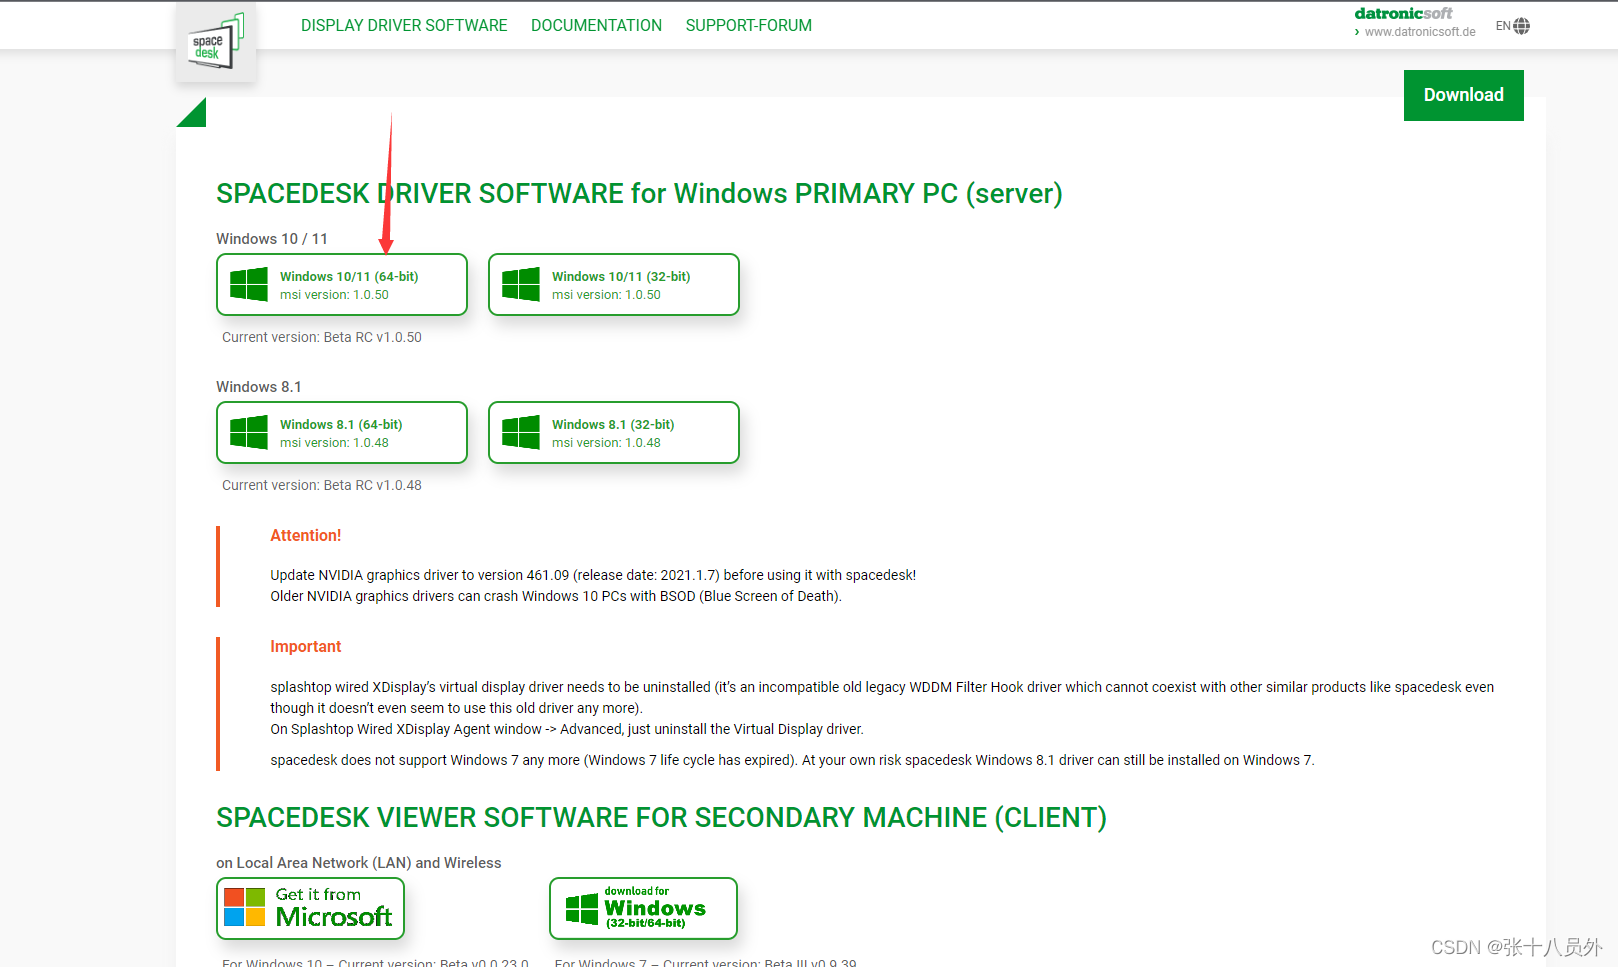Click the Attention! heading
Image resolution: width=1618 pixels, height=967 pixels.
(305, 536)
